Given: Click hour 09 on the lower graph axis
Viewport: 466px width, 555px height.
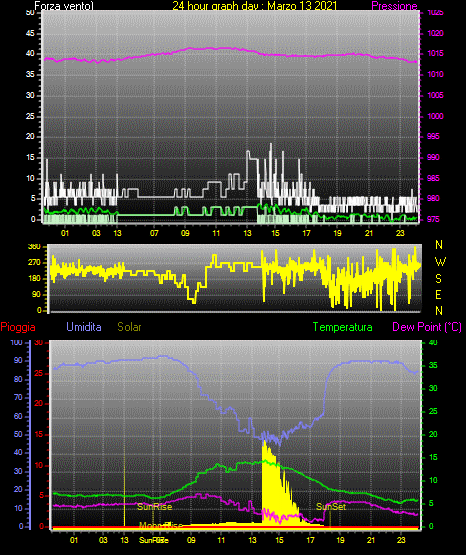Looking at the screenshot, I should [191, 540].
